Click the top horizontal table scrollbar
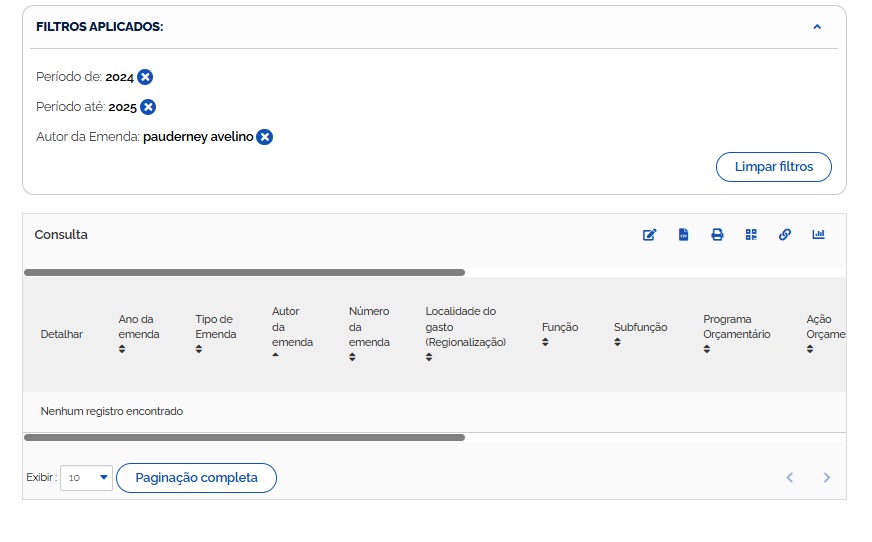Image resolution: width=872 pixels, height=542 pixels. point(244,272)
